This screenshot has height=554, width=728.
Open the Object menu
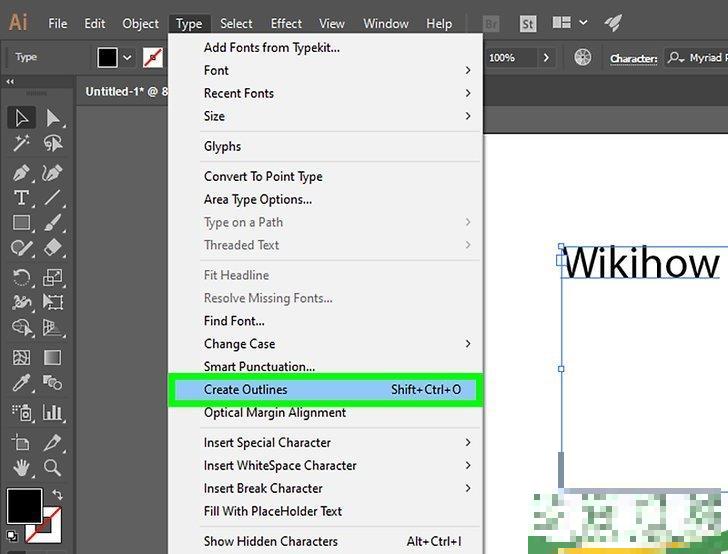click(x=140, y=24)
